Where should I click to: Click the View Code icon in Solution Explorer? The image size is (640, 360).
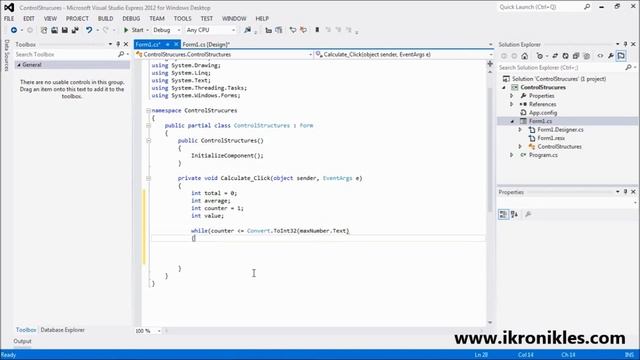600,56
